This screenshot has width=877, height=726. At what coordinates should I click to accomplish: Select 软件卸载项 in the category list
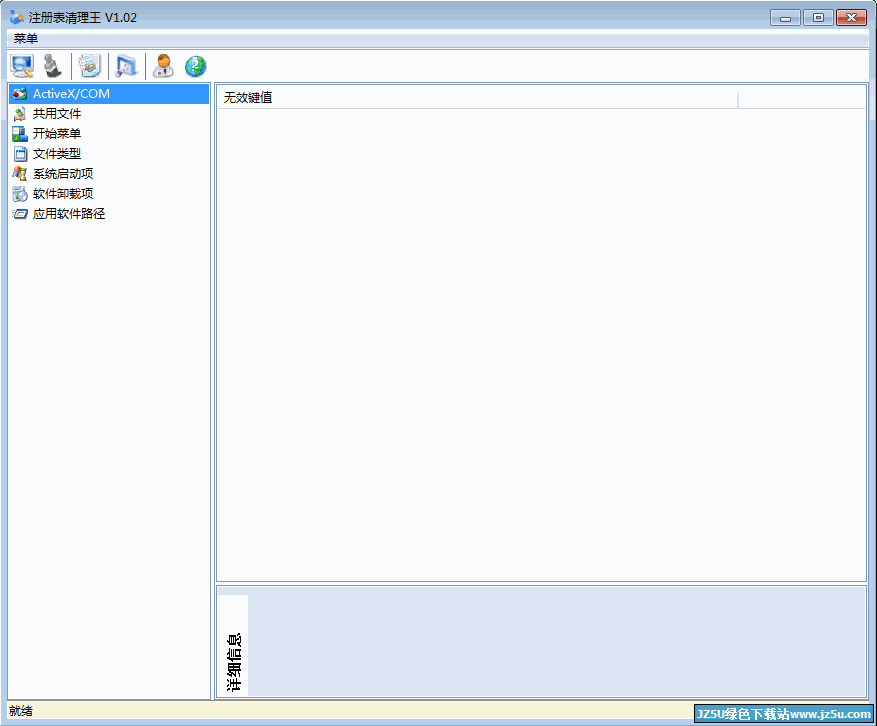[109, 194]
